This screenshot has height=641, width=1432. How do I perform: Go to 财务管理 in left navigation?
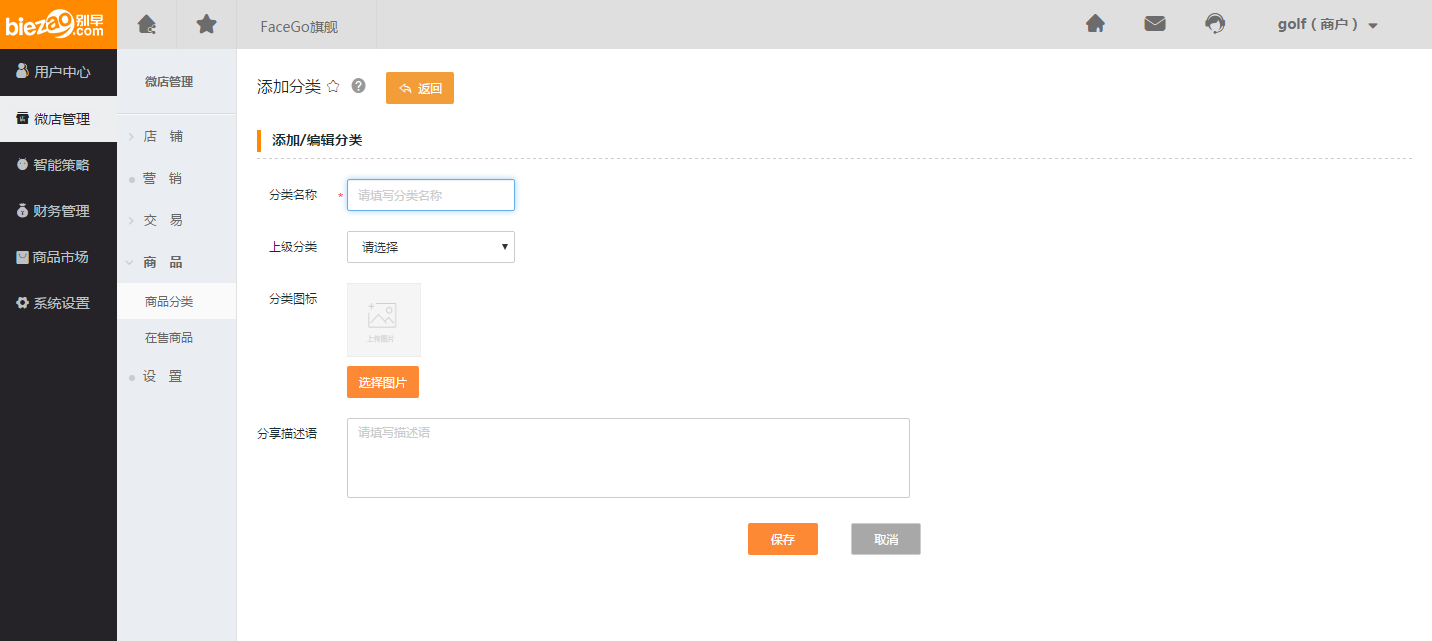pos(58,211)
